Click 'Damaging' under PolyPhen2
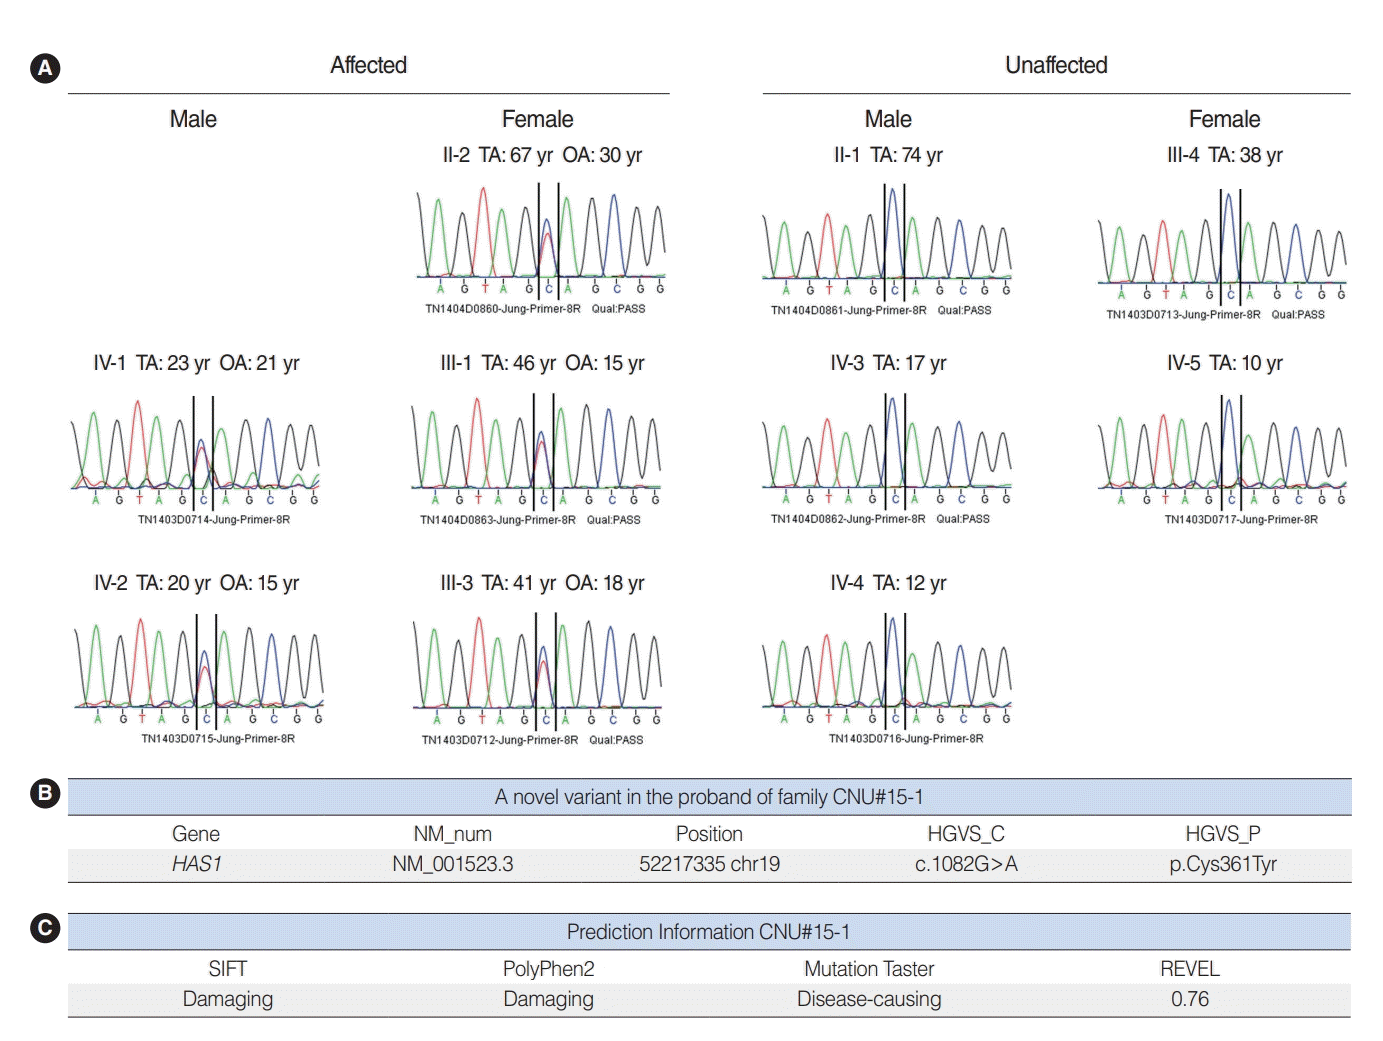Viewport: 1383px width, 1041px height. tap(549, 999)
